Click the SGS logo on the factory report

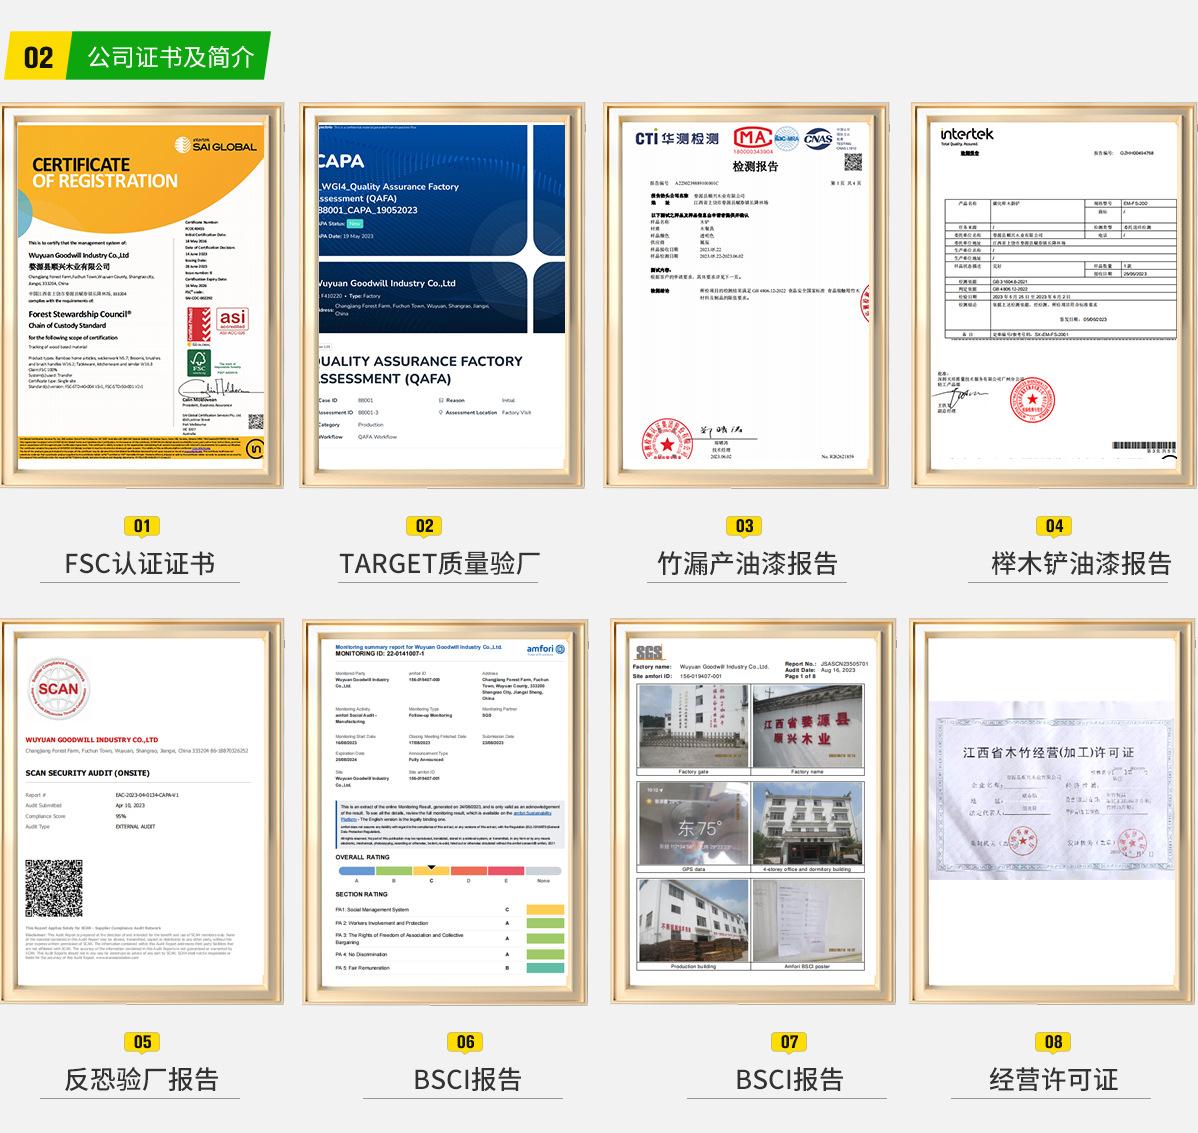[648, 653]
